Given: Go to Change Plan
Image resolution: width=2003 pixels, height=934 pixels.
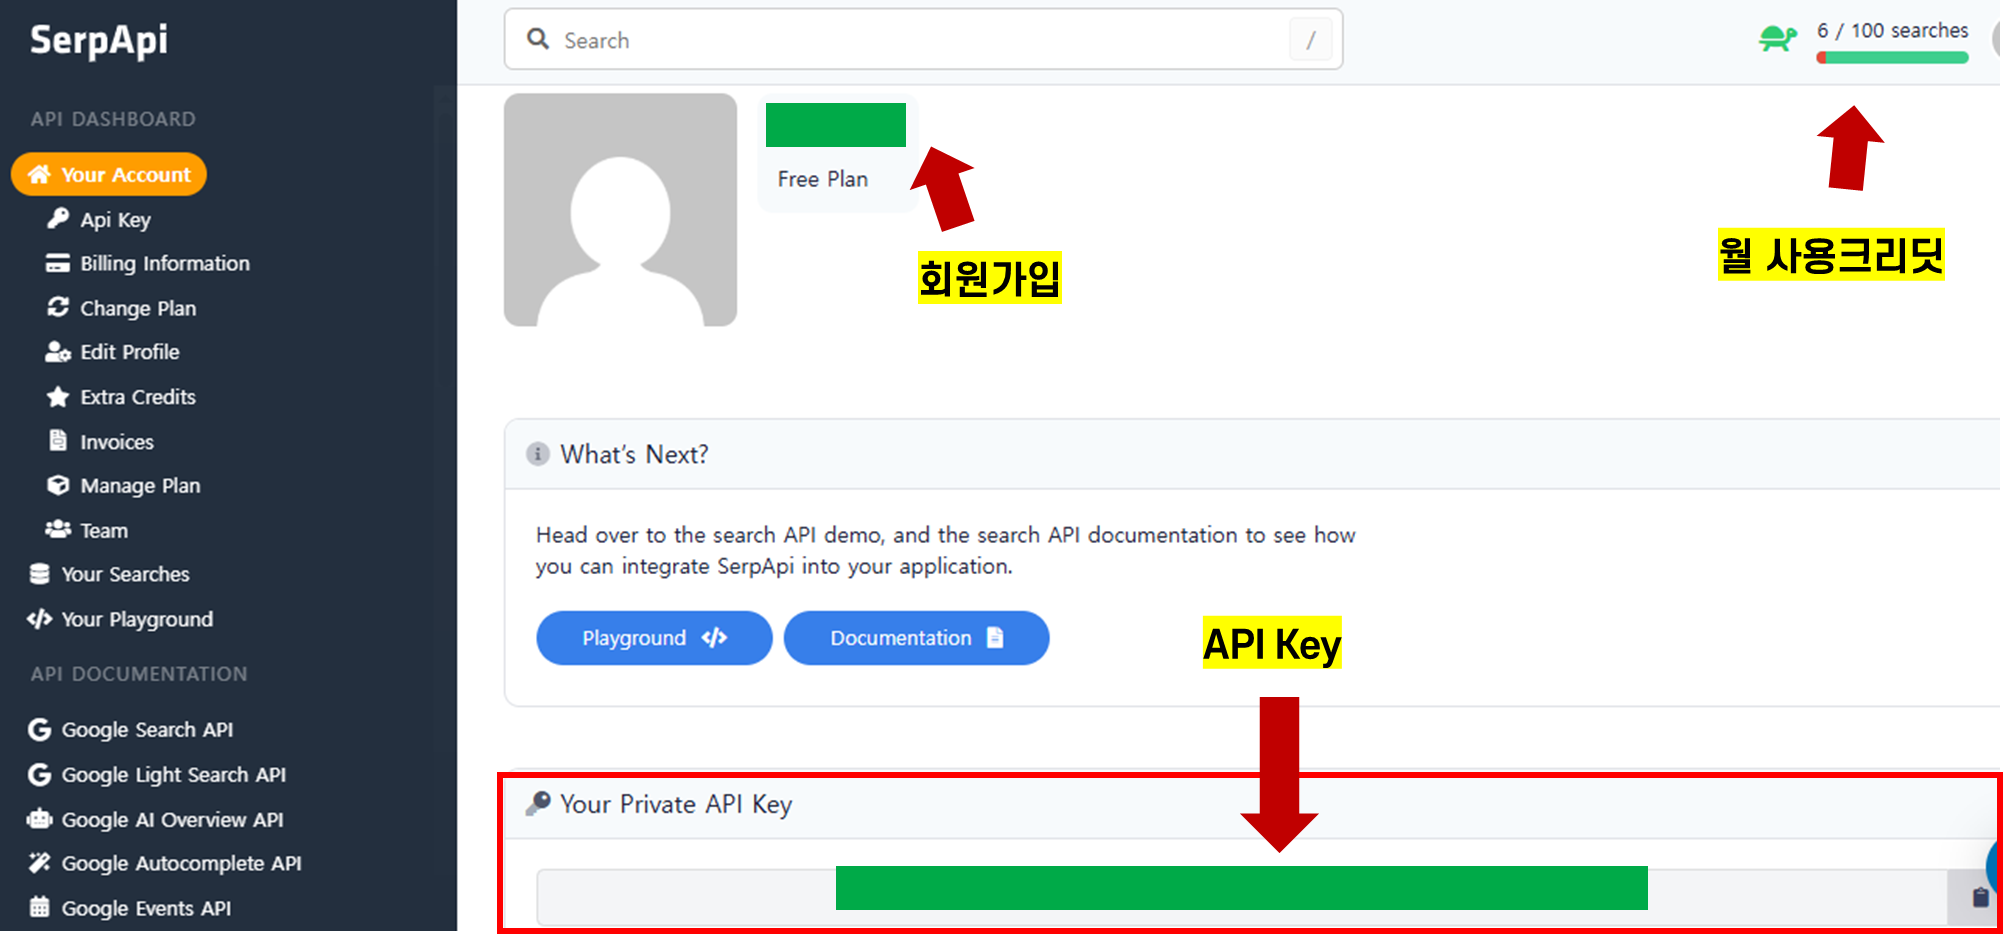Looking at the screenshot, I should pyautogui.click(x=138, y=308).
